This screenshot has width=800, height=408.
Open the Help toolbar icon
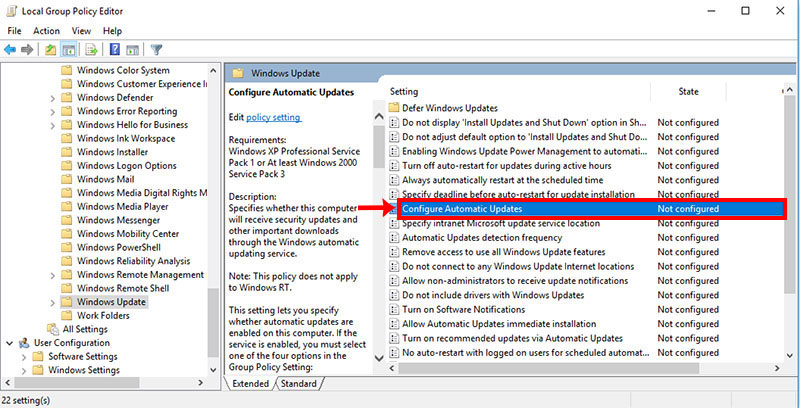(115, 49)
